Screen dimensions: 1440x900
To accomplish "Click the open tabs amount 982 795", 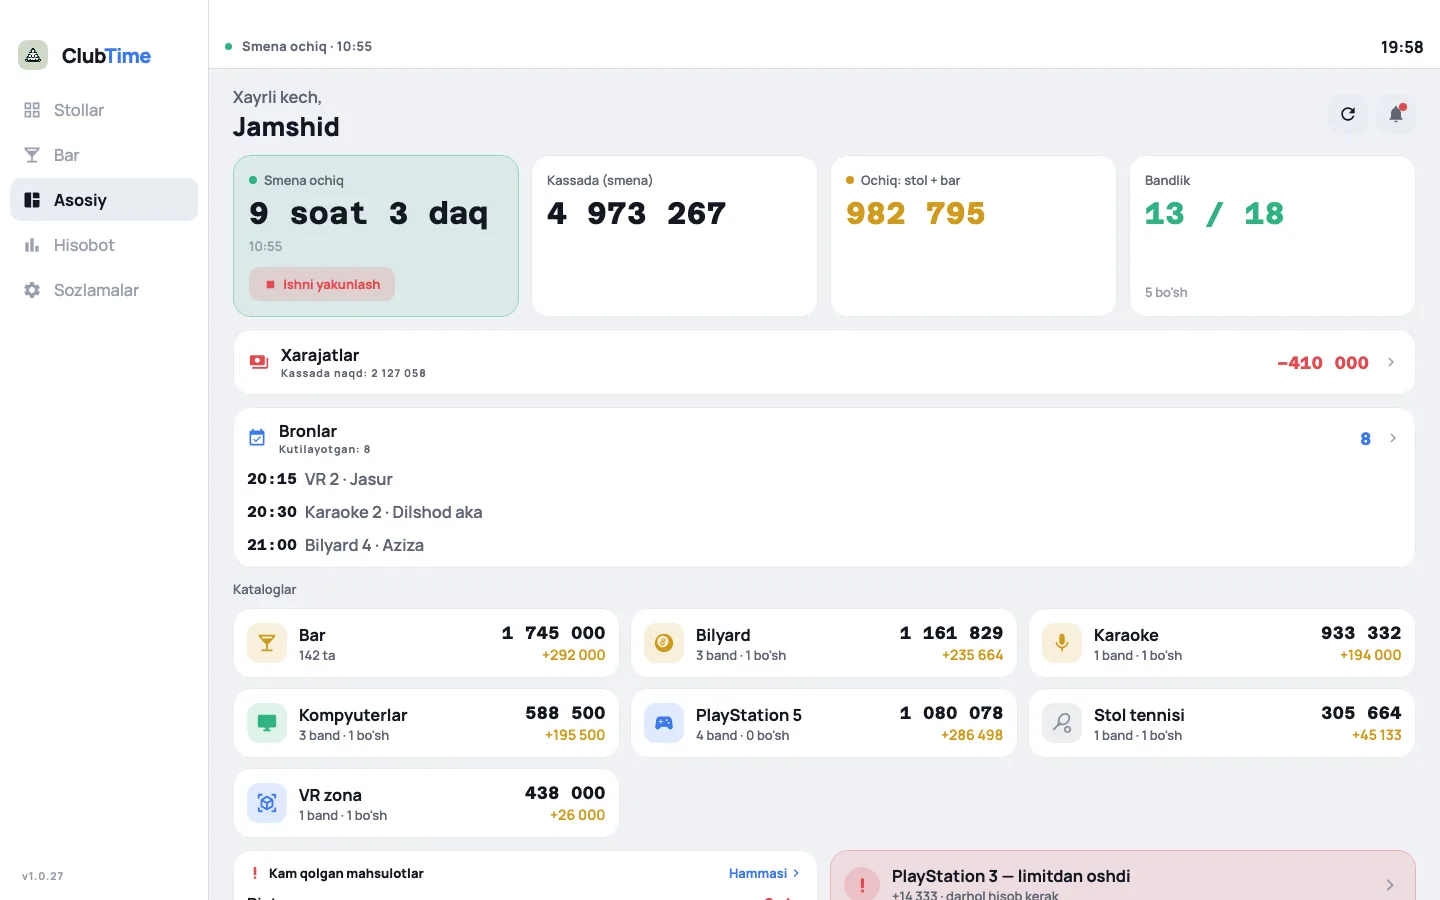I will [916, 213].
